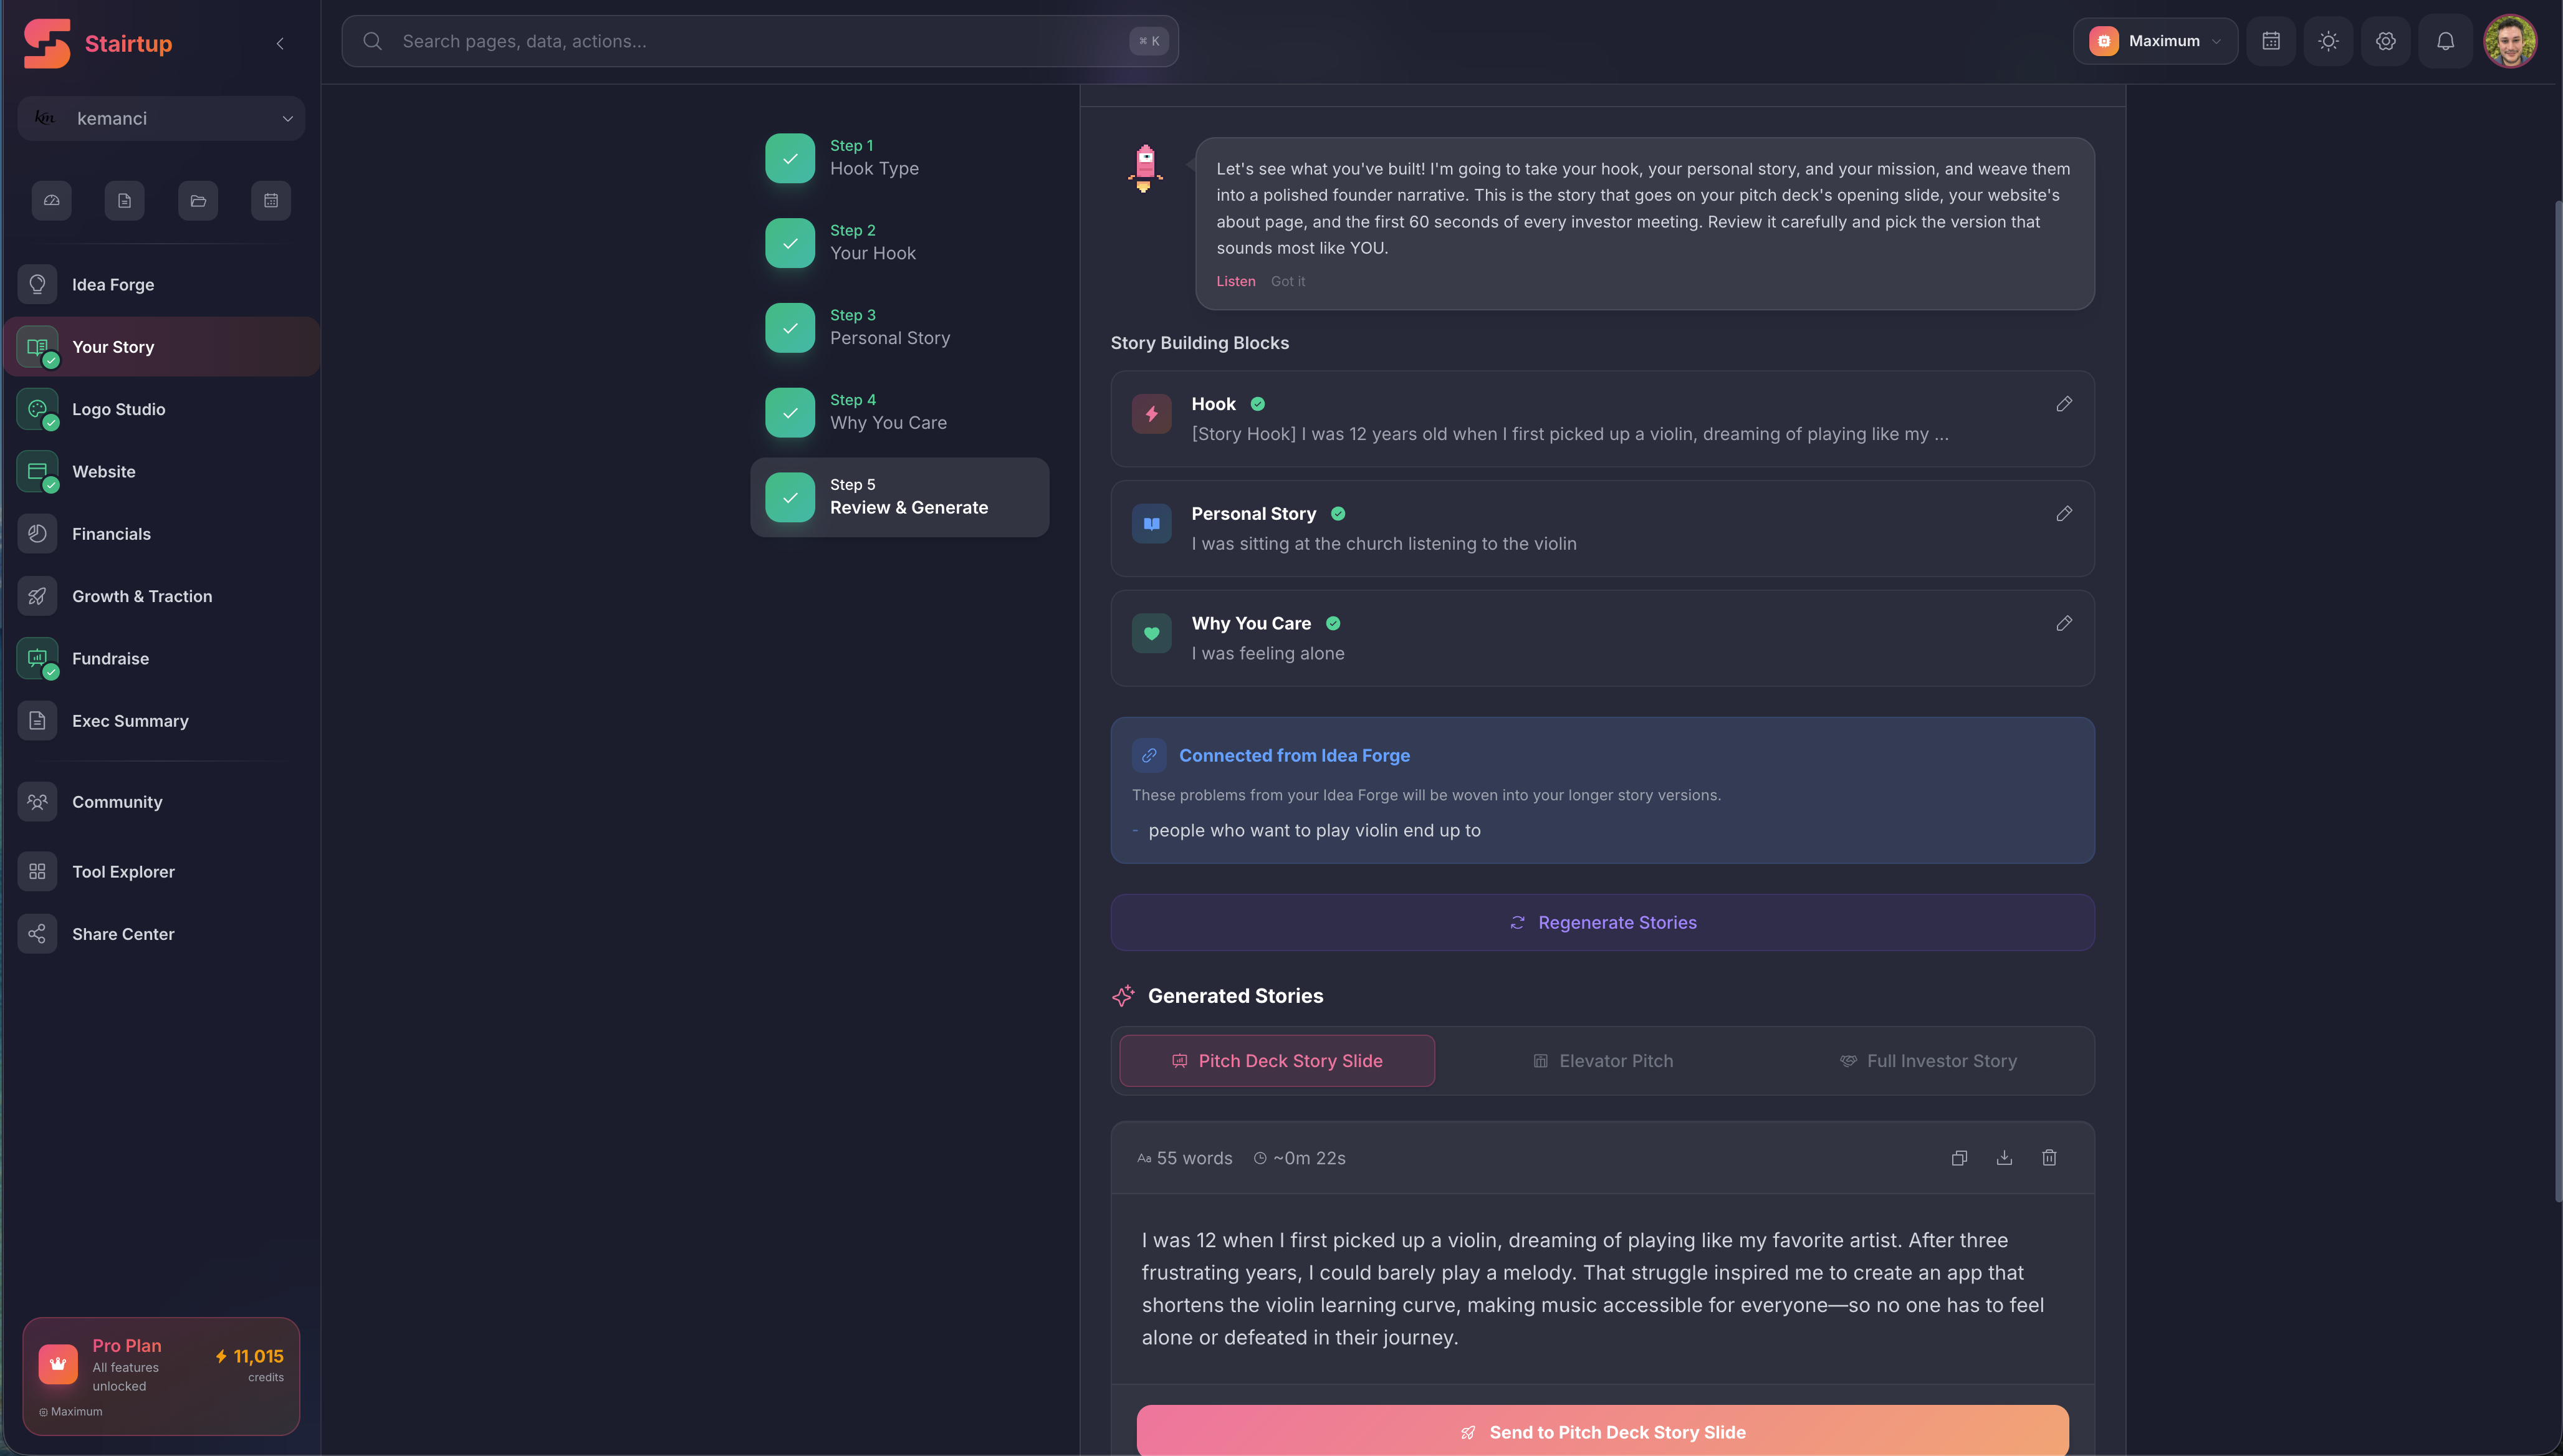The image size is (2563, 1456).
Task: Edit the Why You Care block
Action: (2064, 623)
